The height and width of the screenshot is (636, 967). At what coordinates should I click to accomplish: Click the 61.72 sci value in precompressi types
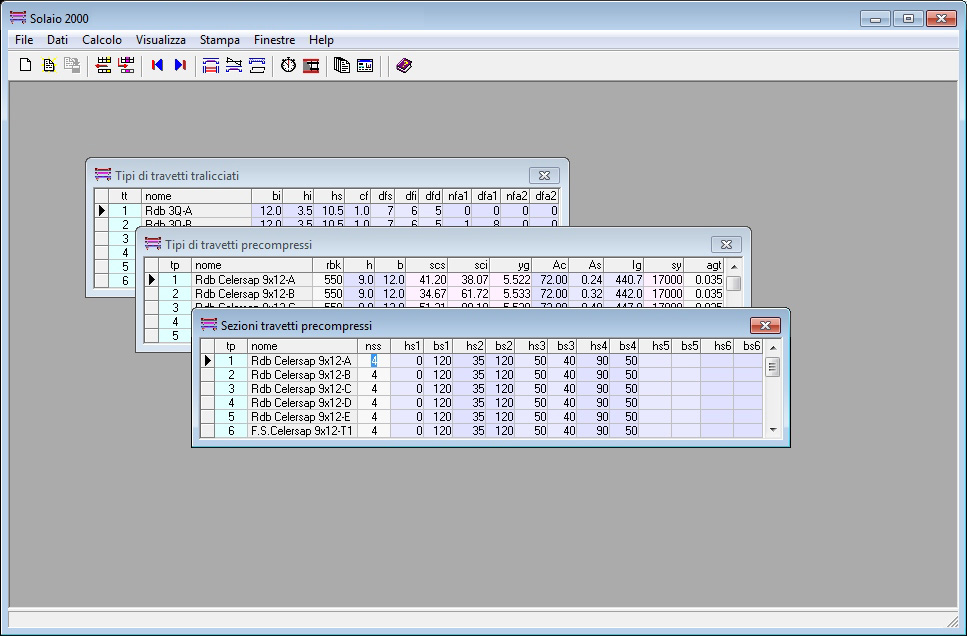[469, 294]
